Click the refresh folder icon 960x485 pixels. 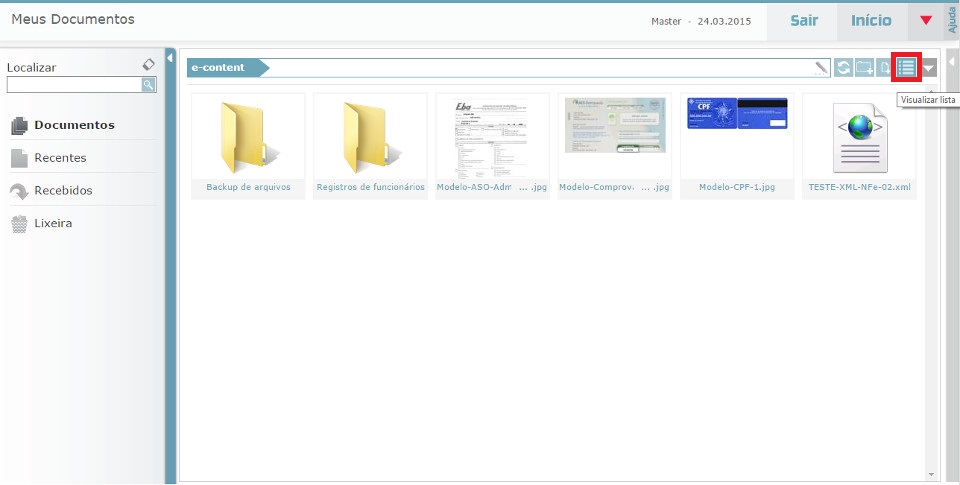coord(844,68)
